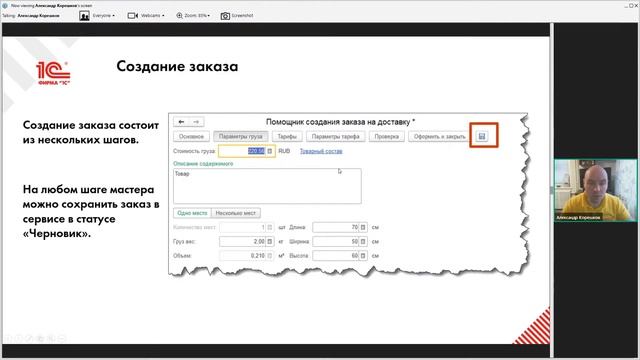This screenshot has height=360, width=640.
Task: Switch to the Параметры тарифа step tab
Action: (336, 136)
